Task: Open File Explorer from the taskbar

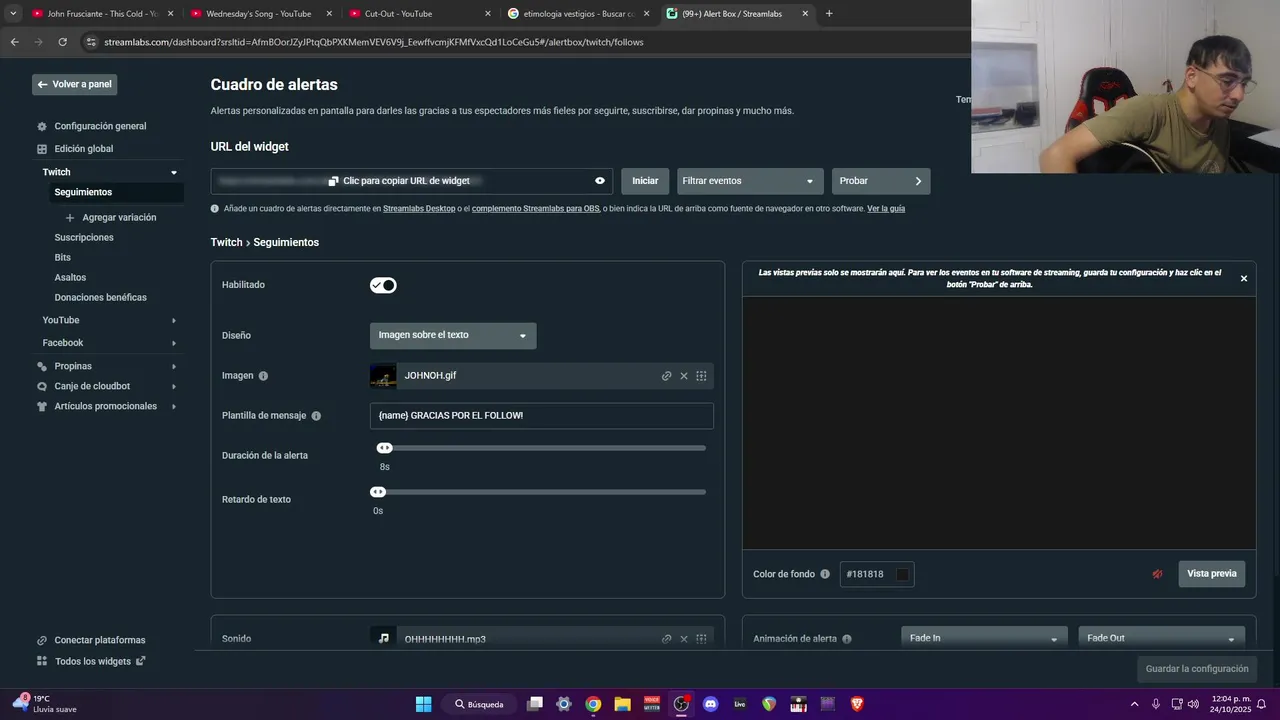Action: tap(622, 704)
